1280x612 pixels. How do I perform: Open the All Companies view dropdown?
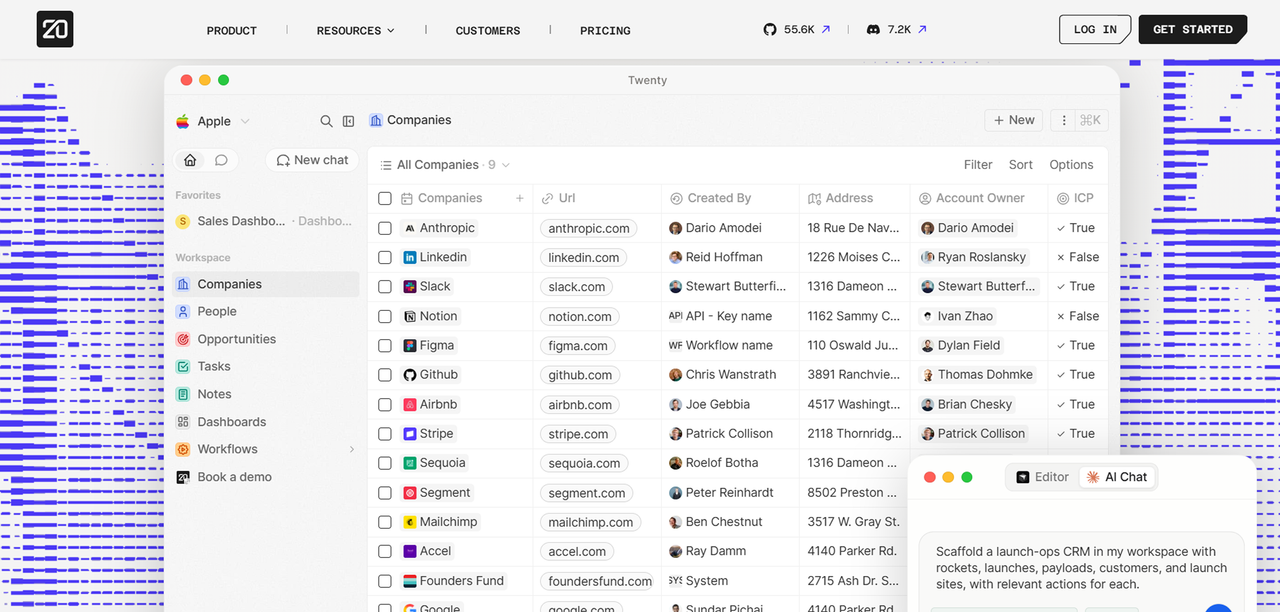click(445, 165)
